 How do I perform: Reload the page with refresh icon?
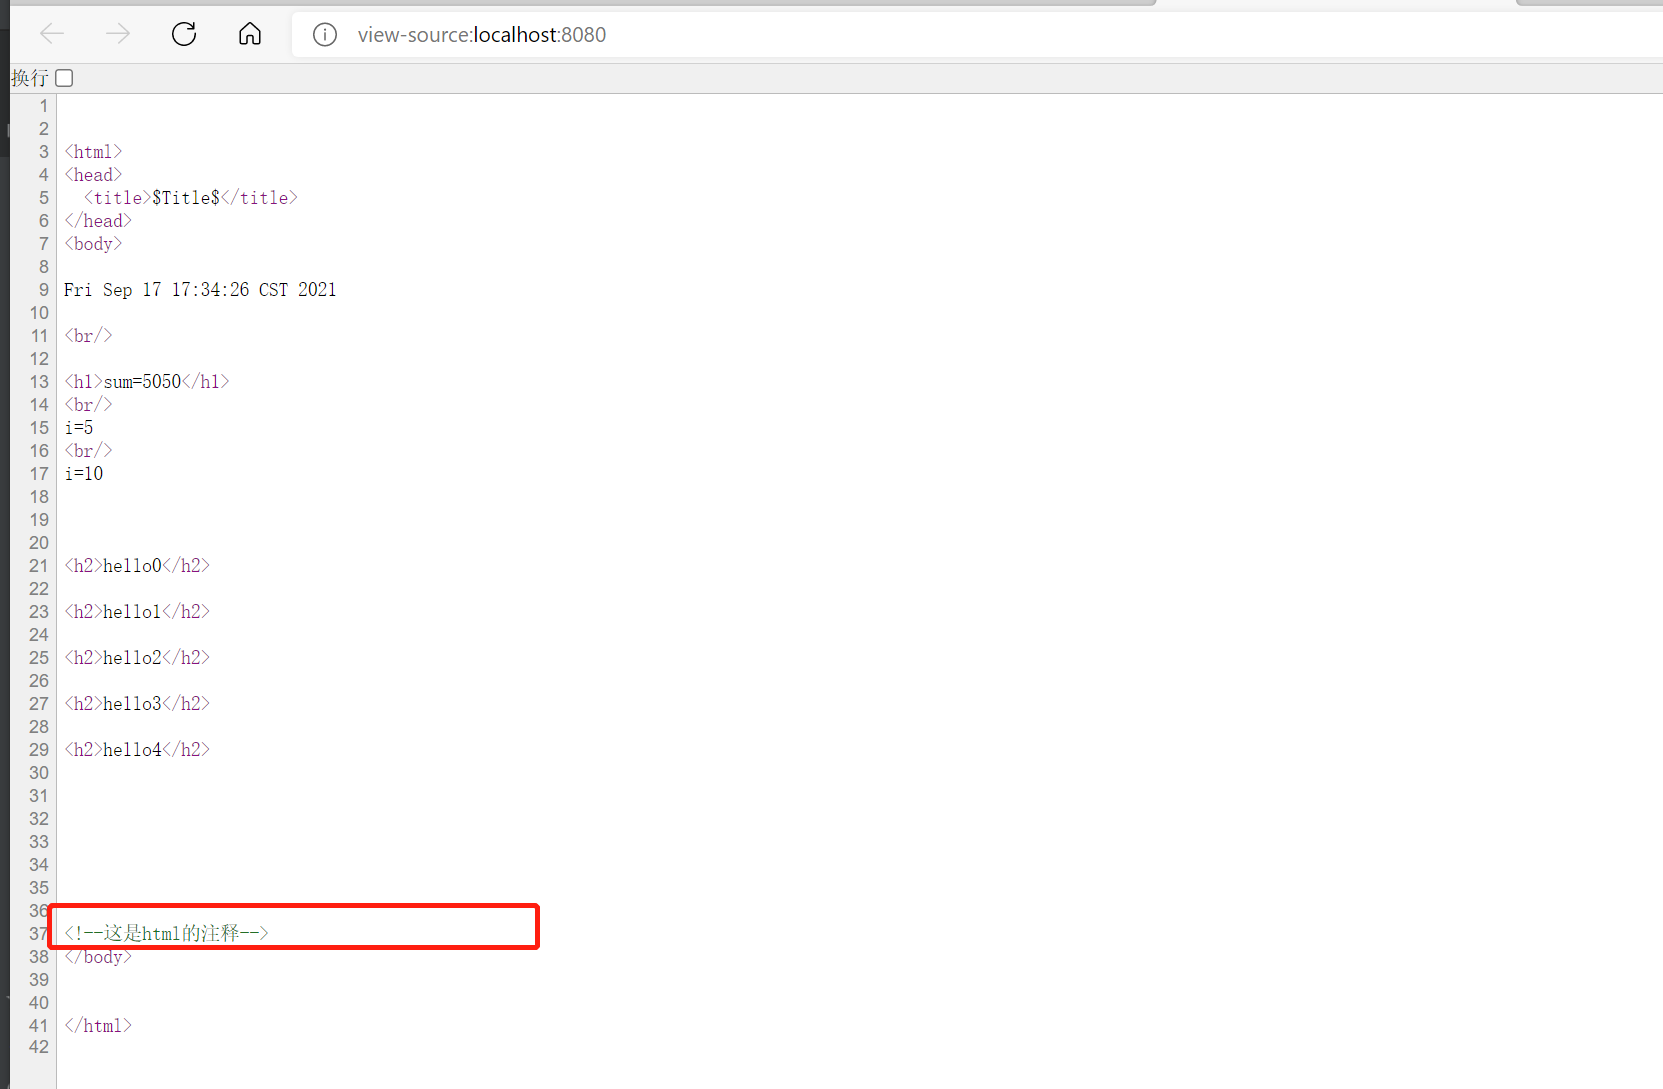click(x=184, y=34)
